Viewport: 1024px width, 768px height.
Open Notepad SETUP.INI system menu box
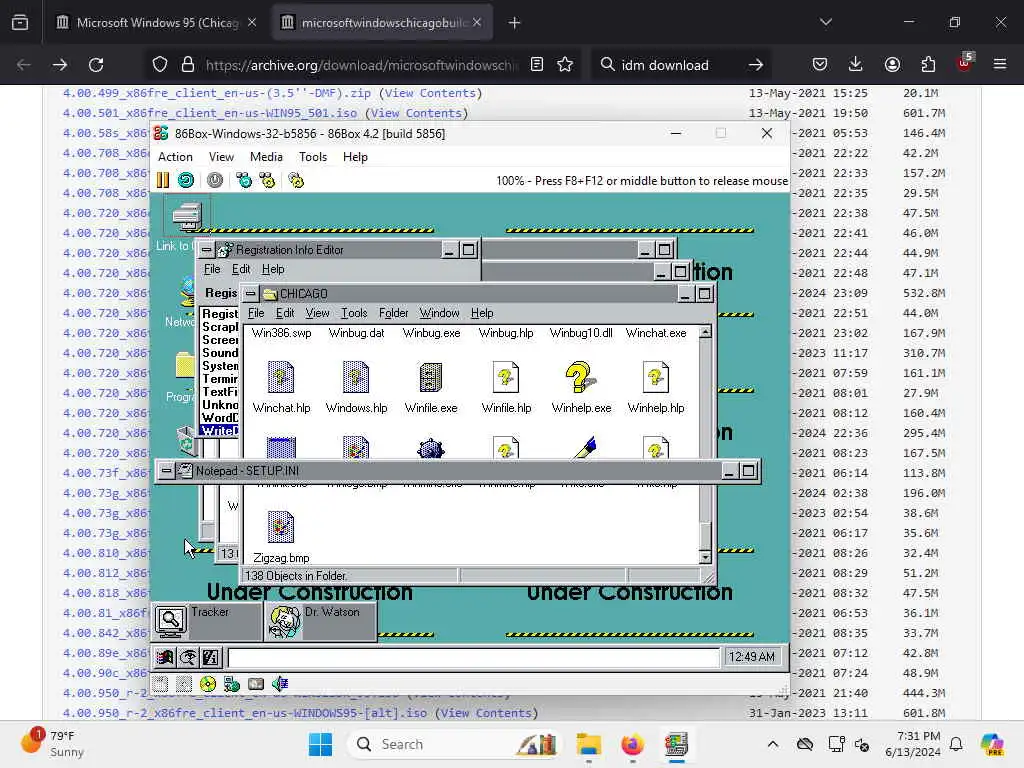[167, 471]
